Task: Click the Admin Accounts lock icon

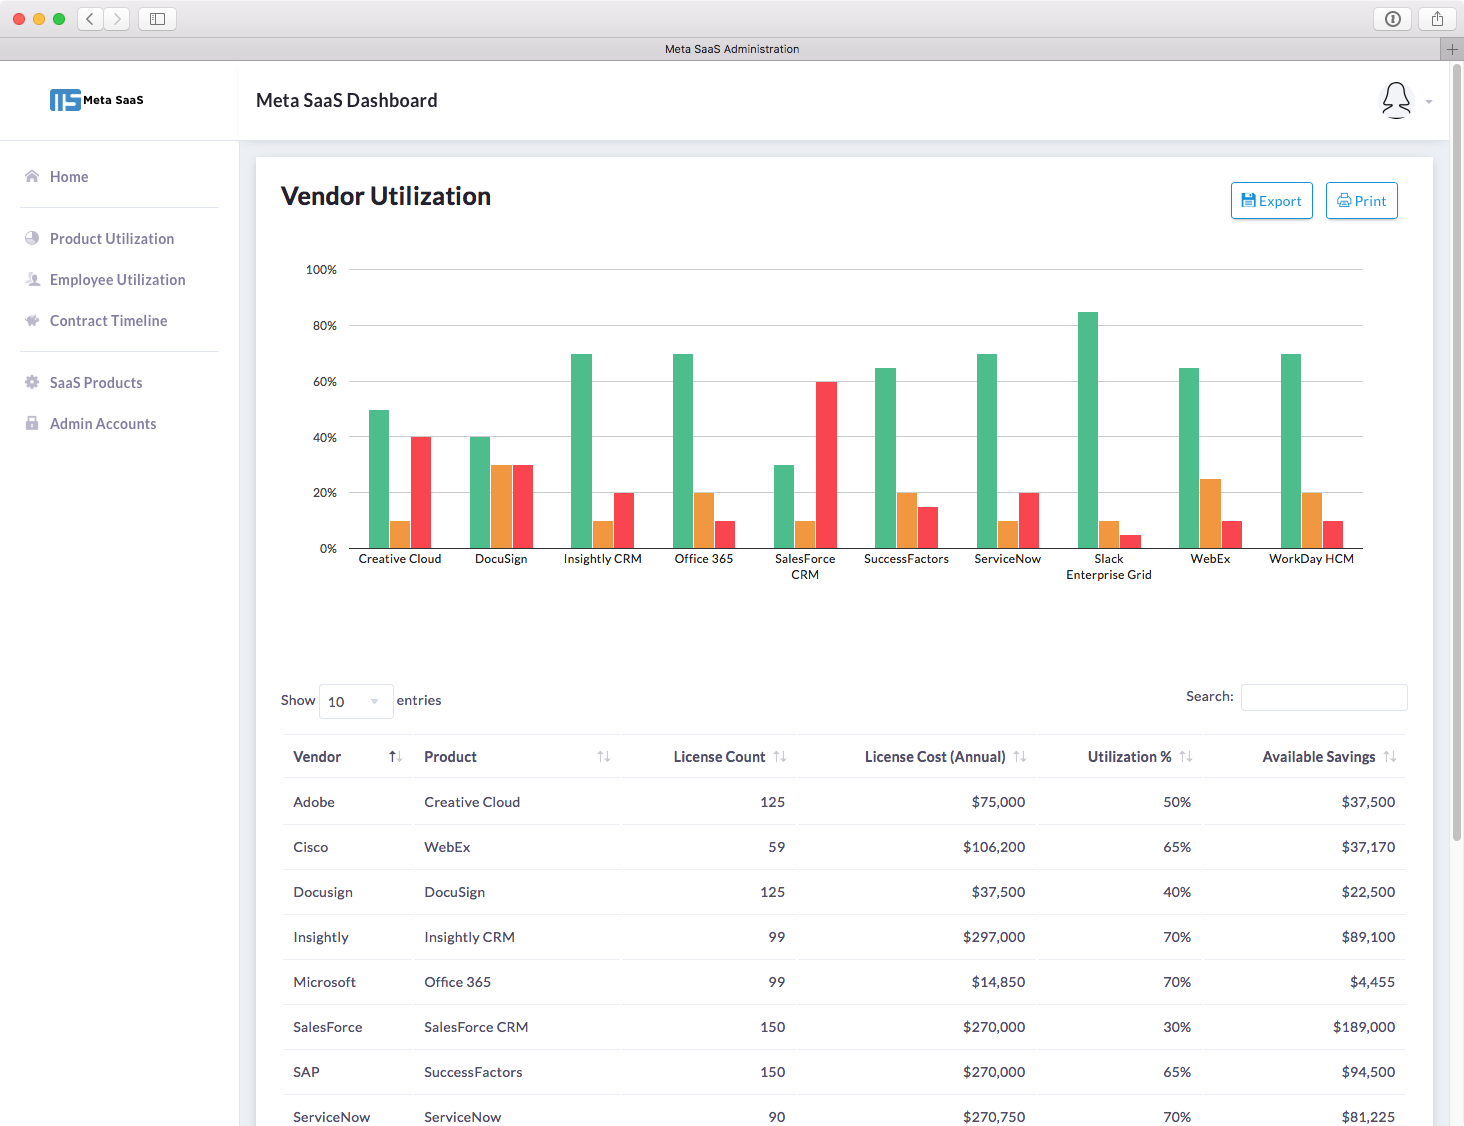Action: [x=32, y=423]
